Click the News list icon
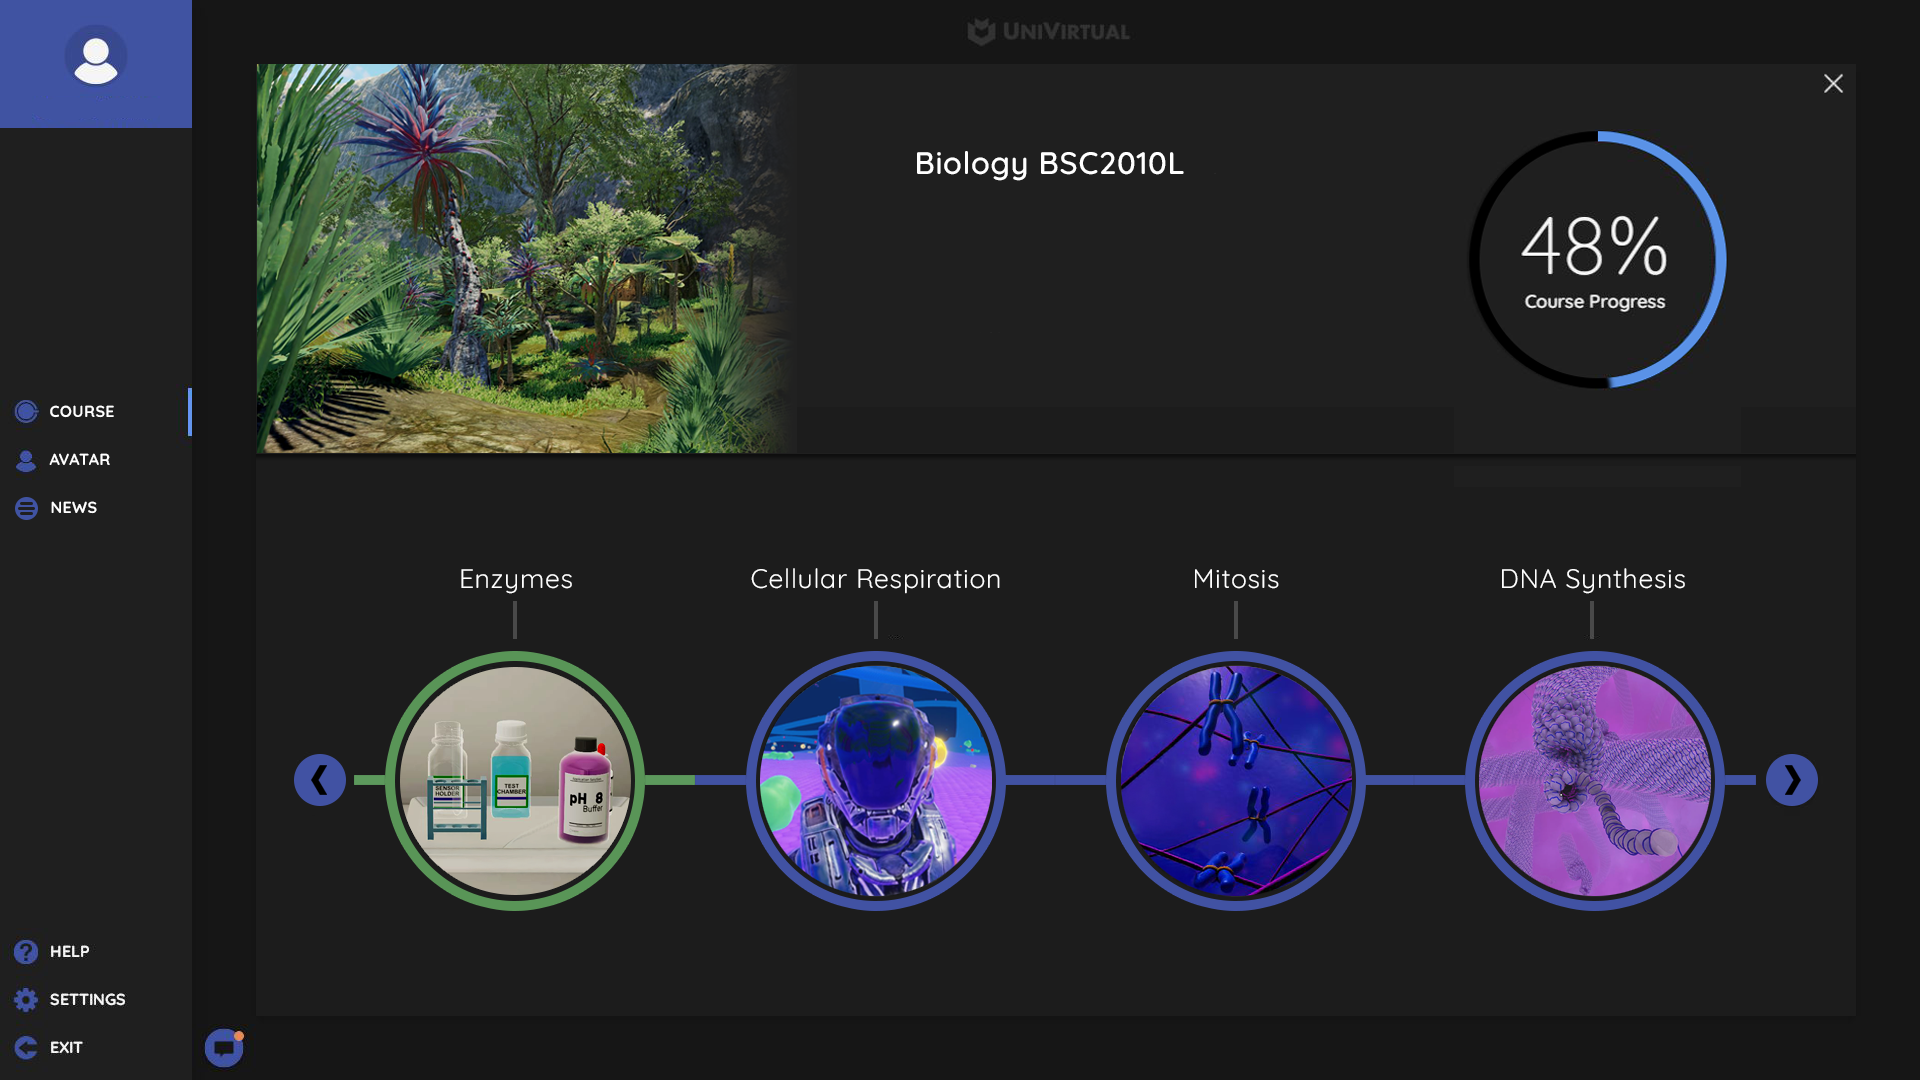This screenshot has height=1080, width=1920. pyautogui.click(x=26, y=508)
